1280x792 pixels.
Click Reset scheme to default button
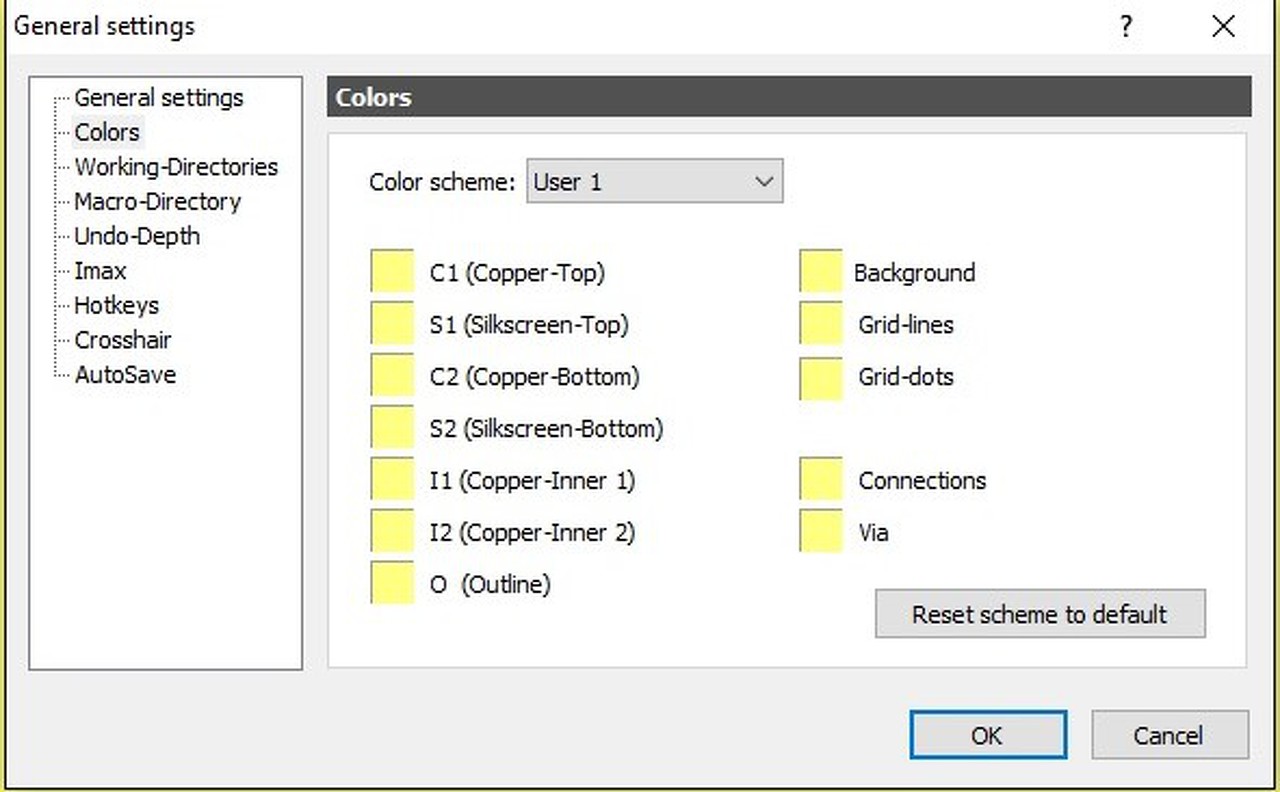click(x=1040, y=614)
